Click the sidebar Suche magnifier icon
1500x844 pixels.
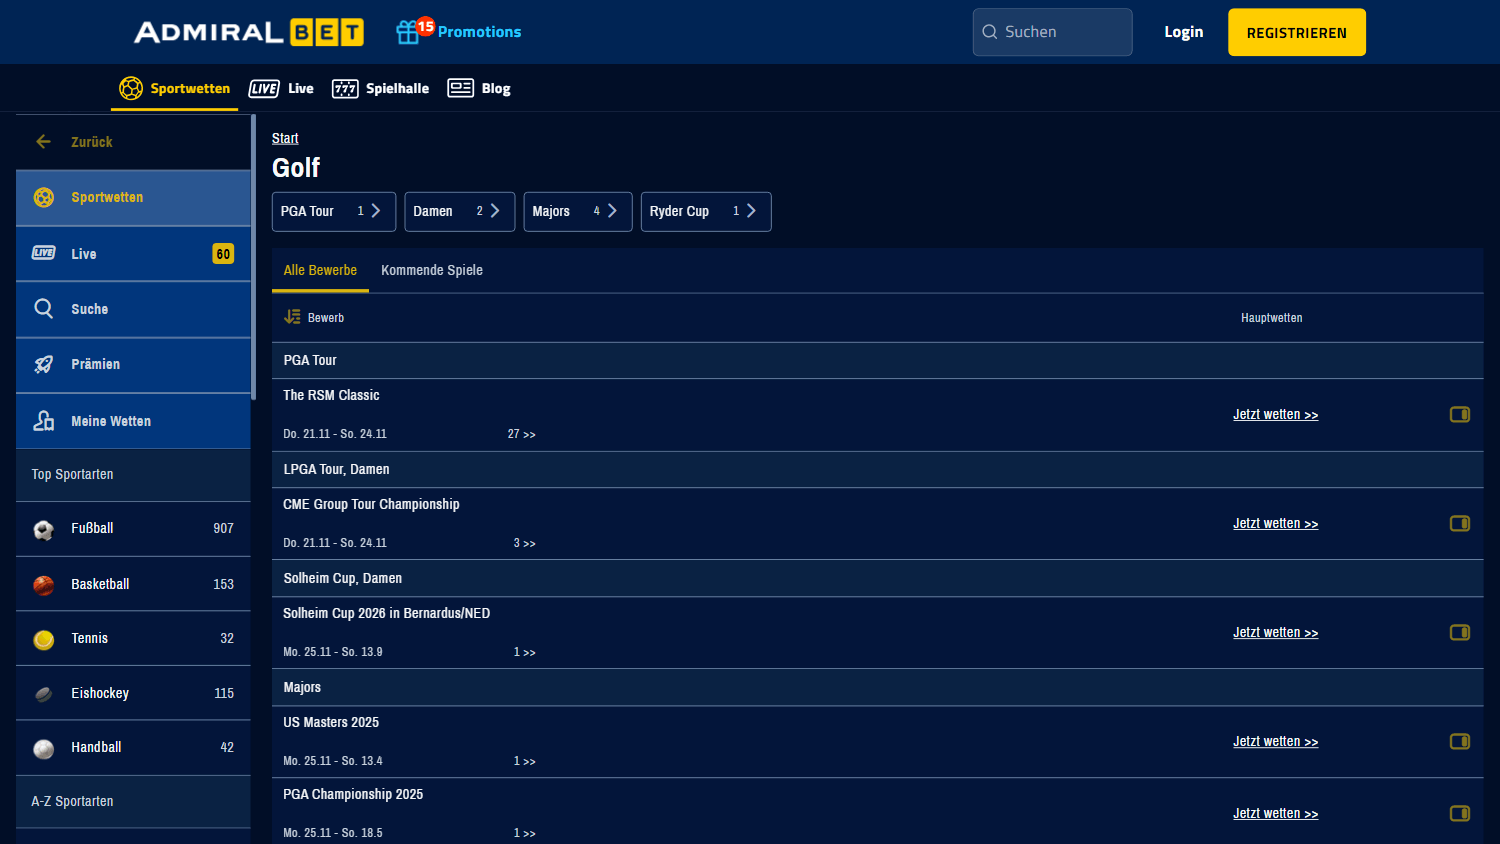tap(44, 308)
